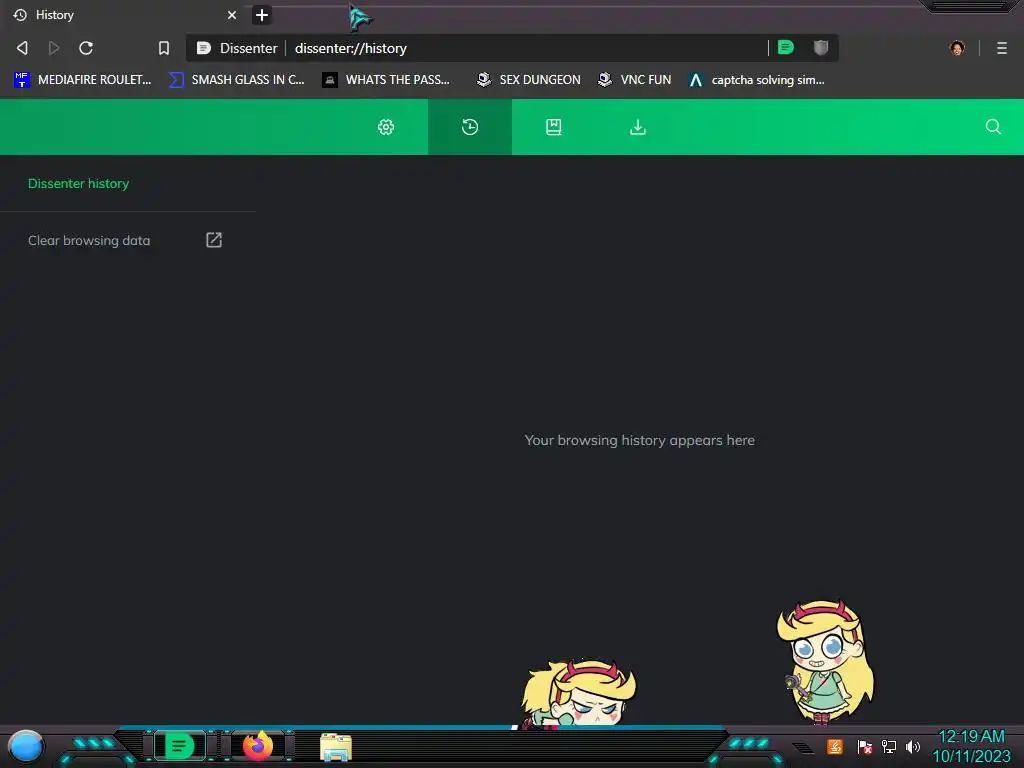Open the Shields icon in address bar
The width and height of the screenshot is (1024, 768).
[821, 47]
